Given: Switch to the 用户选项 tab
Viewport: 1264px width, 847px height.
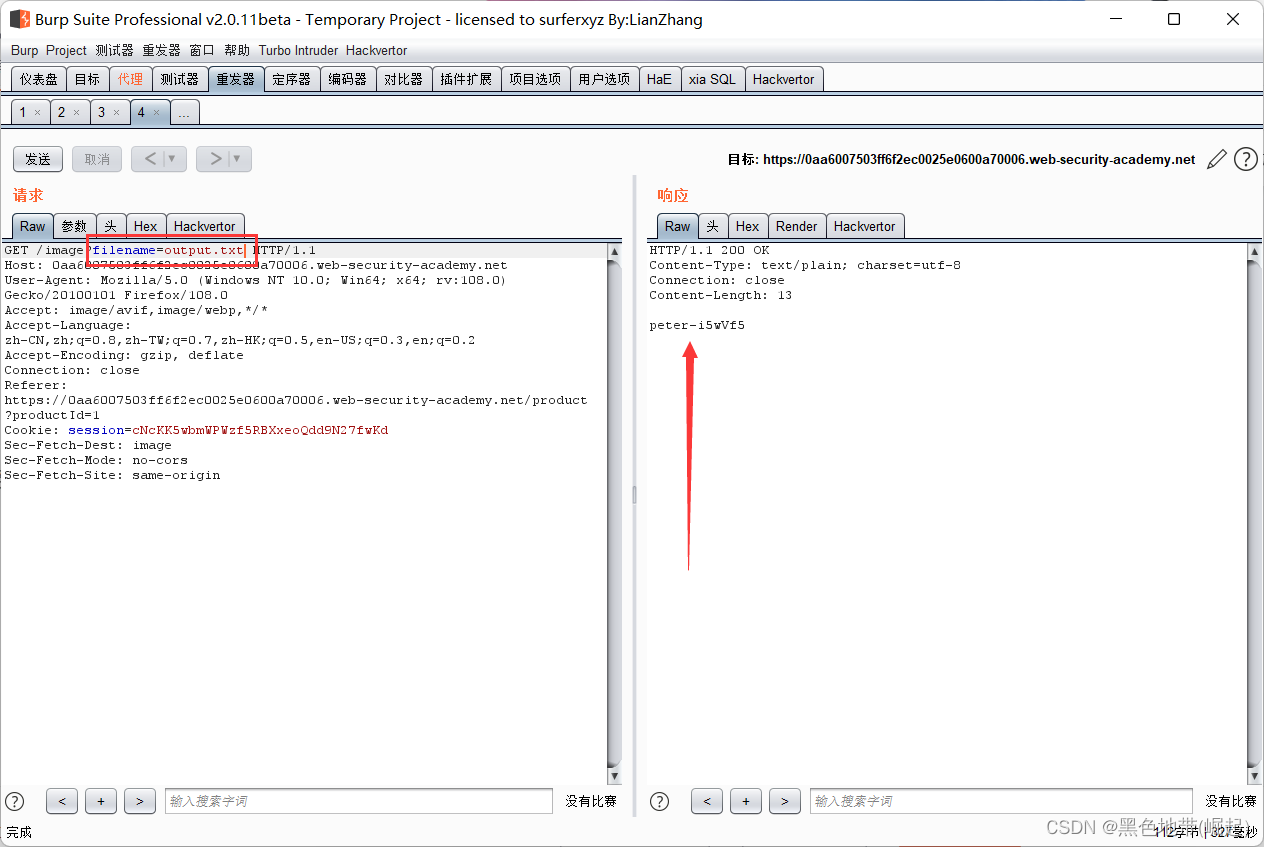Looking at the screenshot, I should click(605, 79).
